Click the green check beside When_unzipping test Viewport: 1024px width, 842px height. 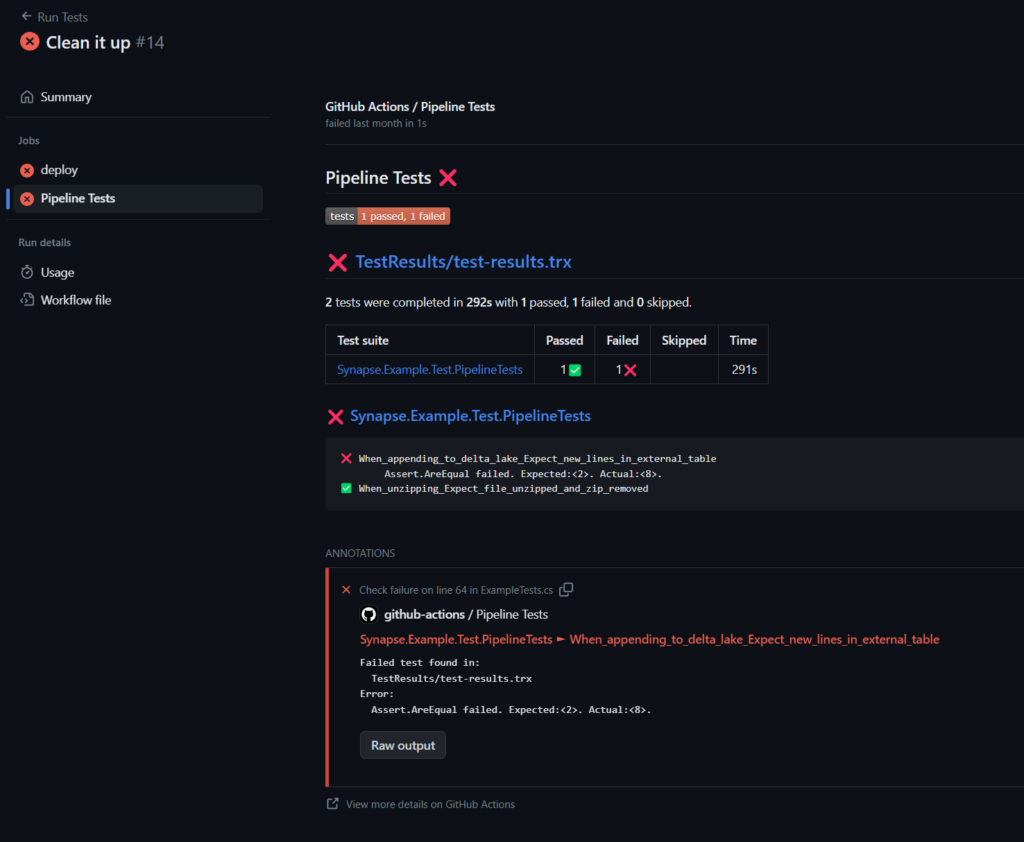pyautogui.click(x=346, y=488)
